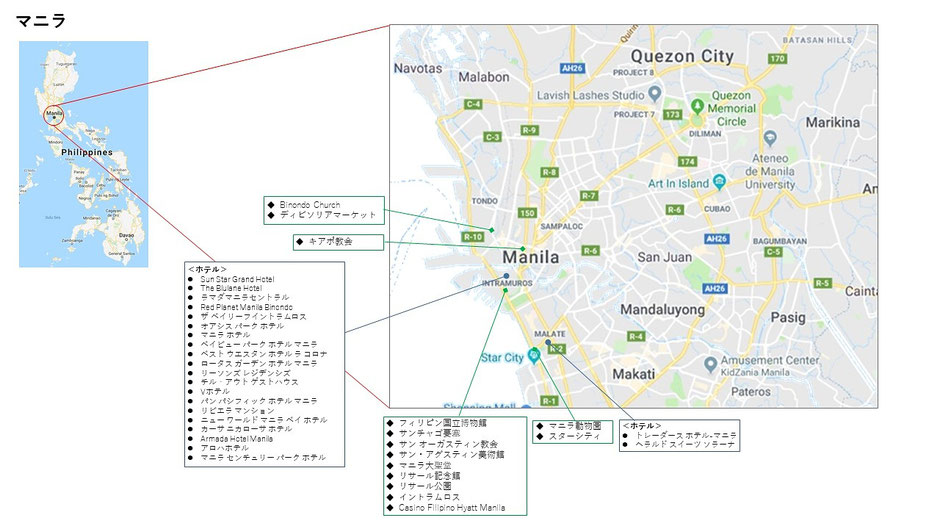The image size is (940, 529).
Task: Click イントラムロス list entry
Action: [429, 497]
